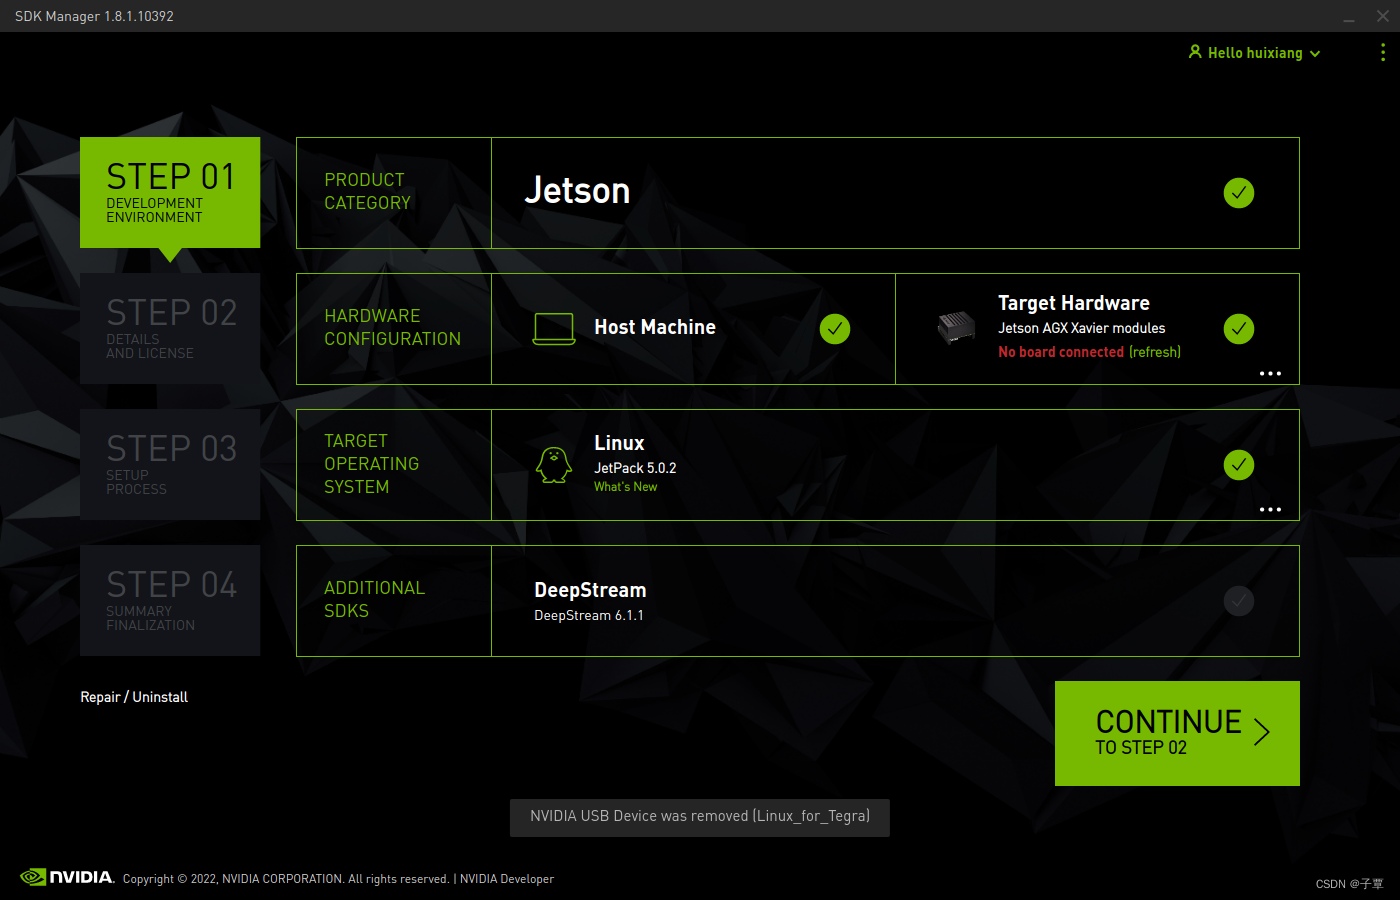Open the What's New link
The height and width of the screenshot is (900, 1400).
click(x=625, y=487)
